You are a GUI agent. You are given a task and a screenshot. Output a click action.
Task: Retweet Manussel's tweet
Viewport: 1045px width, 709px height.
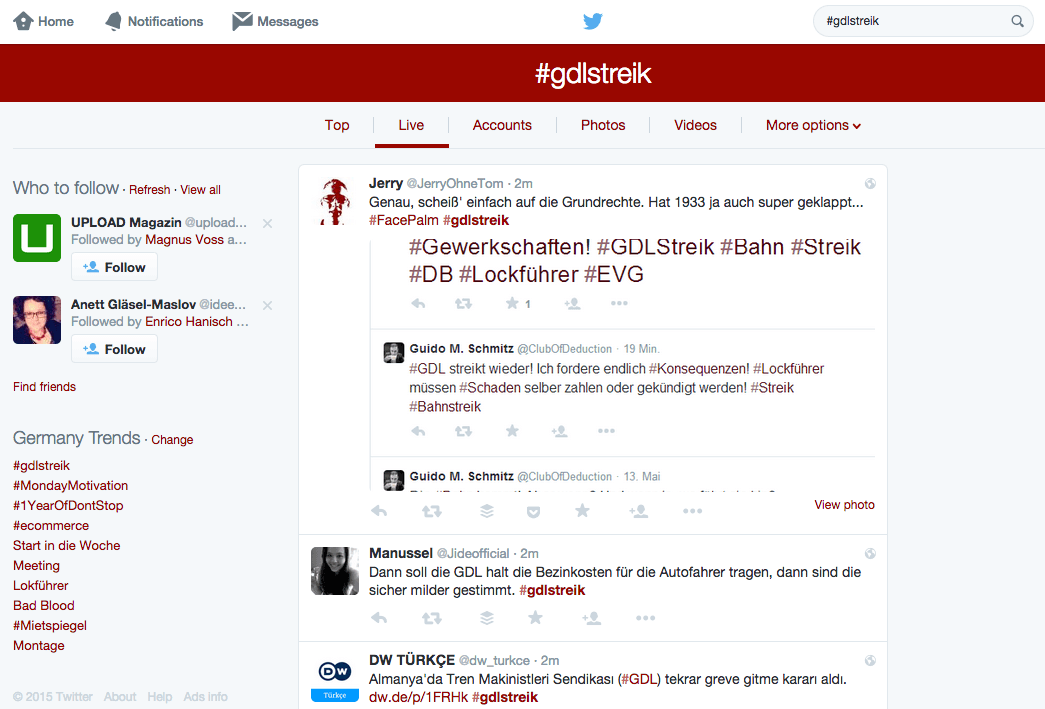click(432, 618)
